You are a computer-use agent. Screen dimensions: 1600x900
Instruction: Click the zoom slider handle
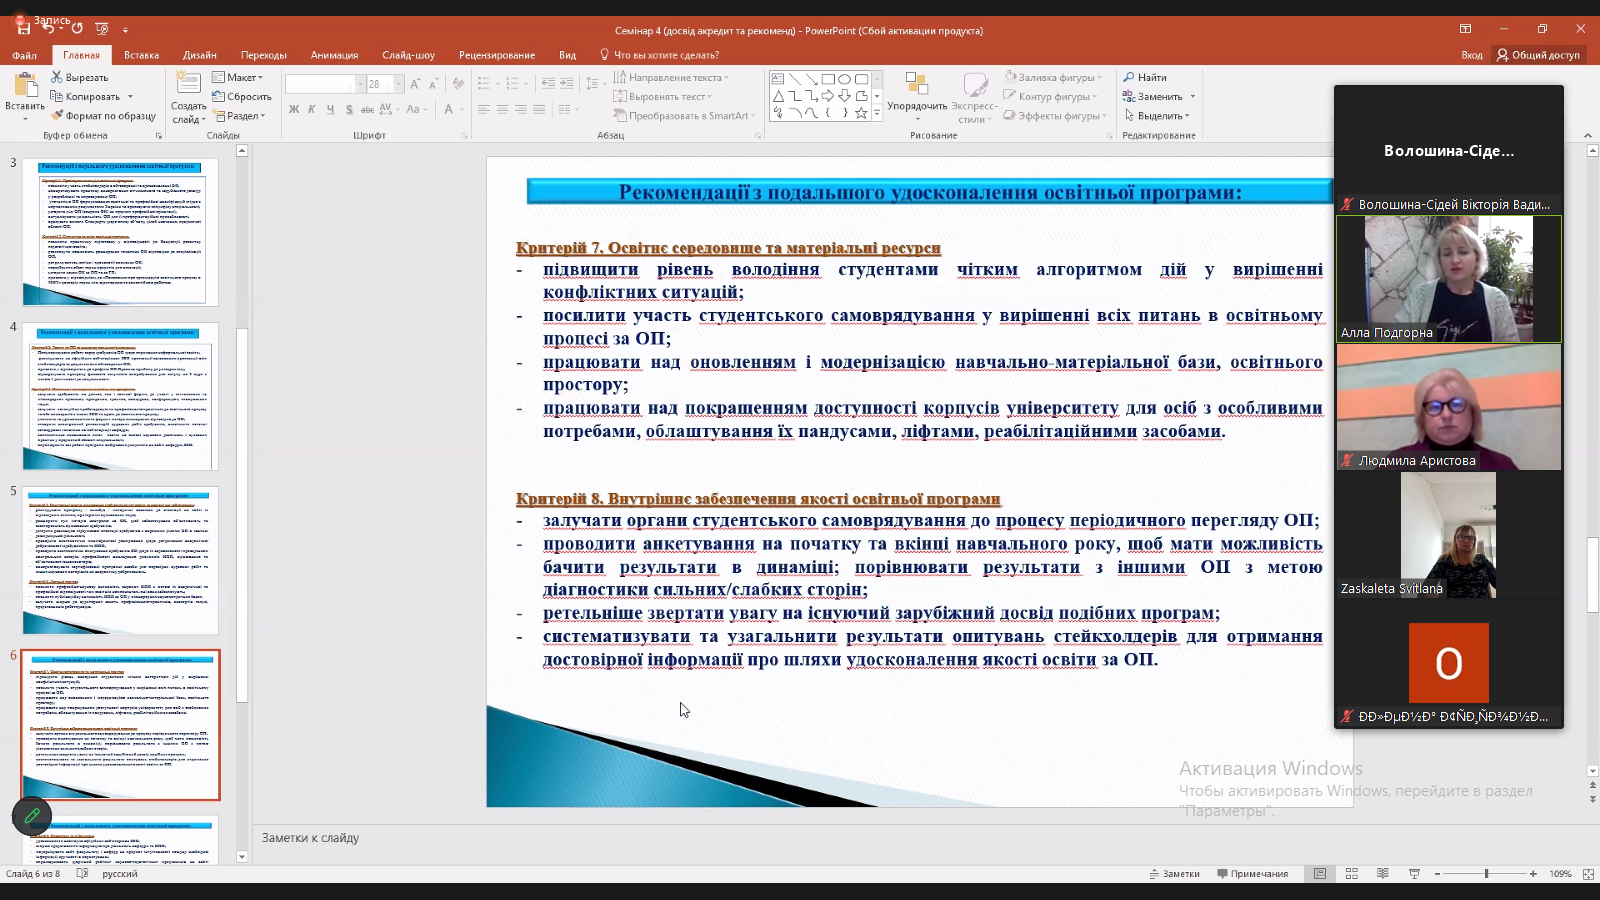[x=1486, y=874]
